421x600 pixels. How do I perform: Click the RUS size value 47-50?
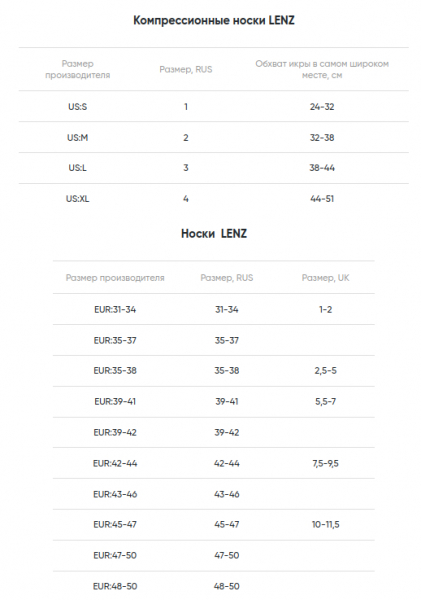point(227,555)
